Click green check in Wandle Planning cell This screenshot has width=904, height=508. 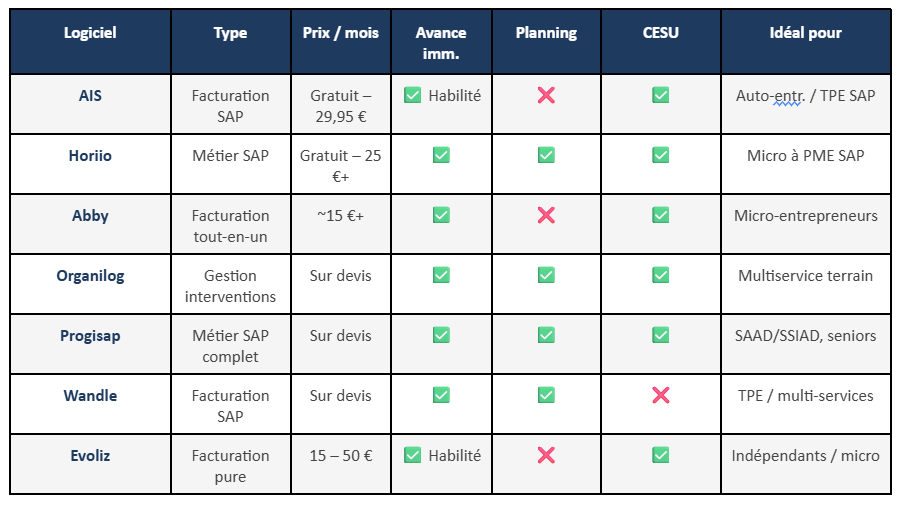tap(546, 395)
